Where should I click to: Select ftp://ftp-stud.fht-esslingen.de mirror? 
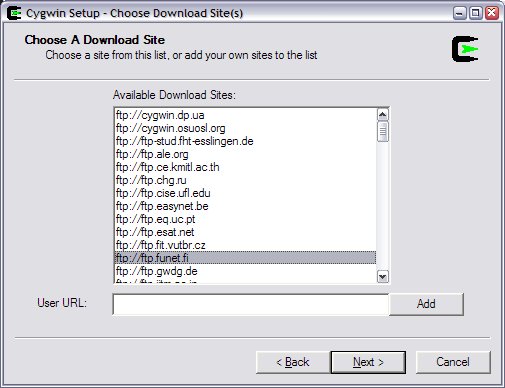245,141
